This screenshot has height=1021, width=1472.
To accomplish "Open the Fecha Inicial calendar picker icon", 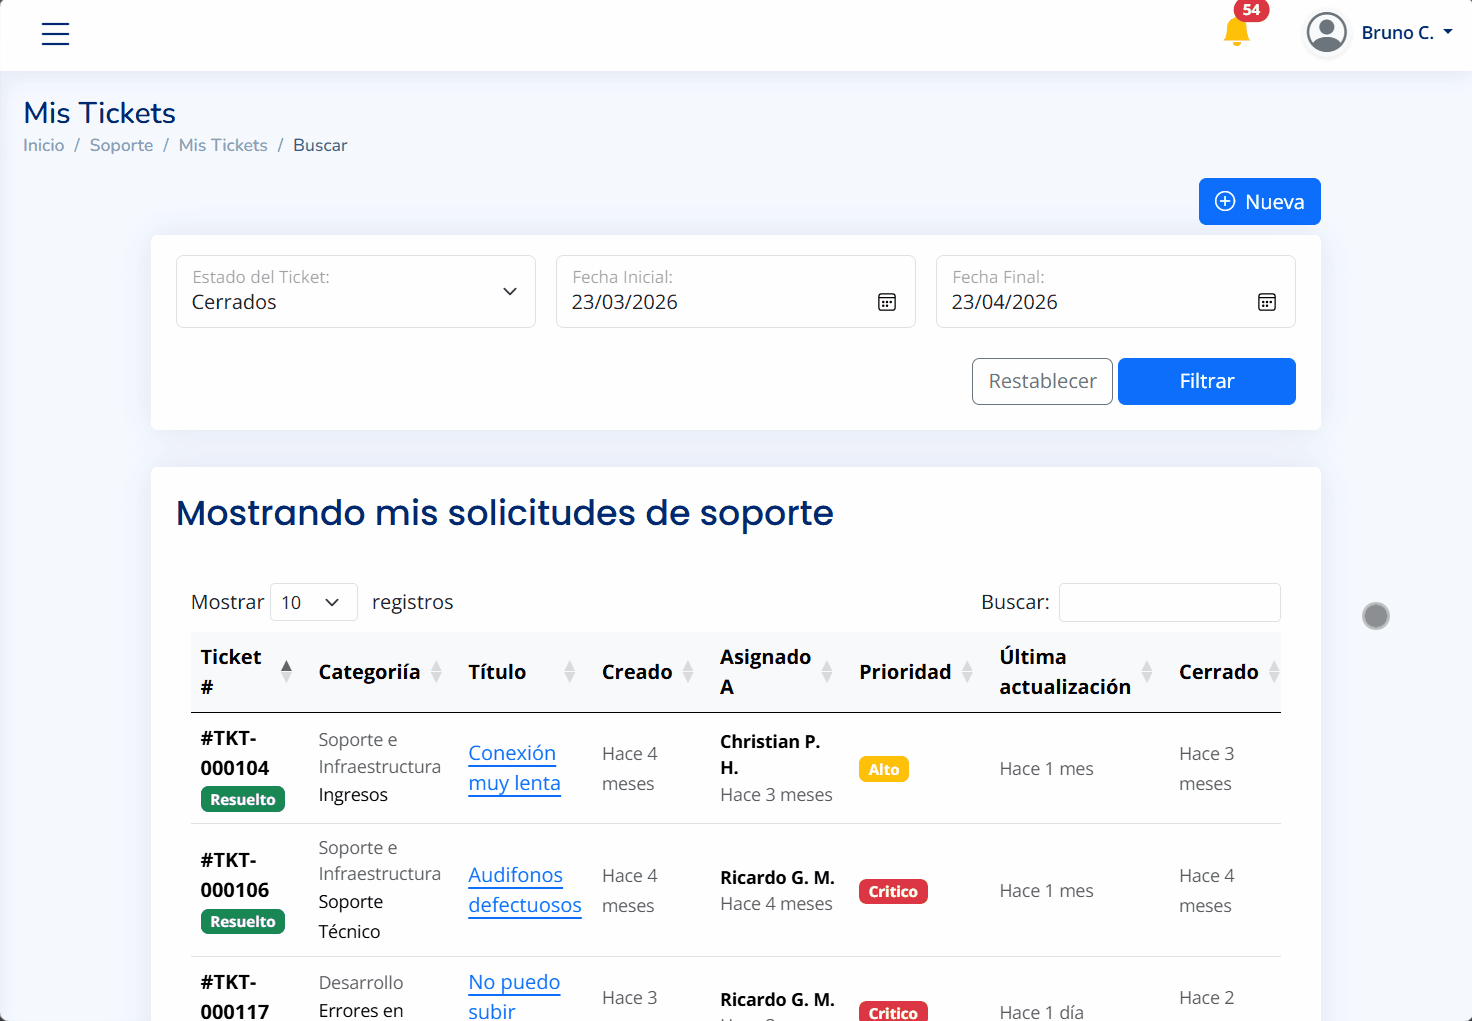I will click(887, 301).
